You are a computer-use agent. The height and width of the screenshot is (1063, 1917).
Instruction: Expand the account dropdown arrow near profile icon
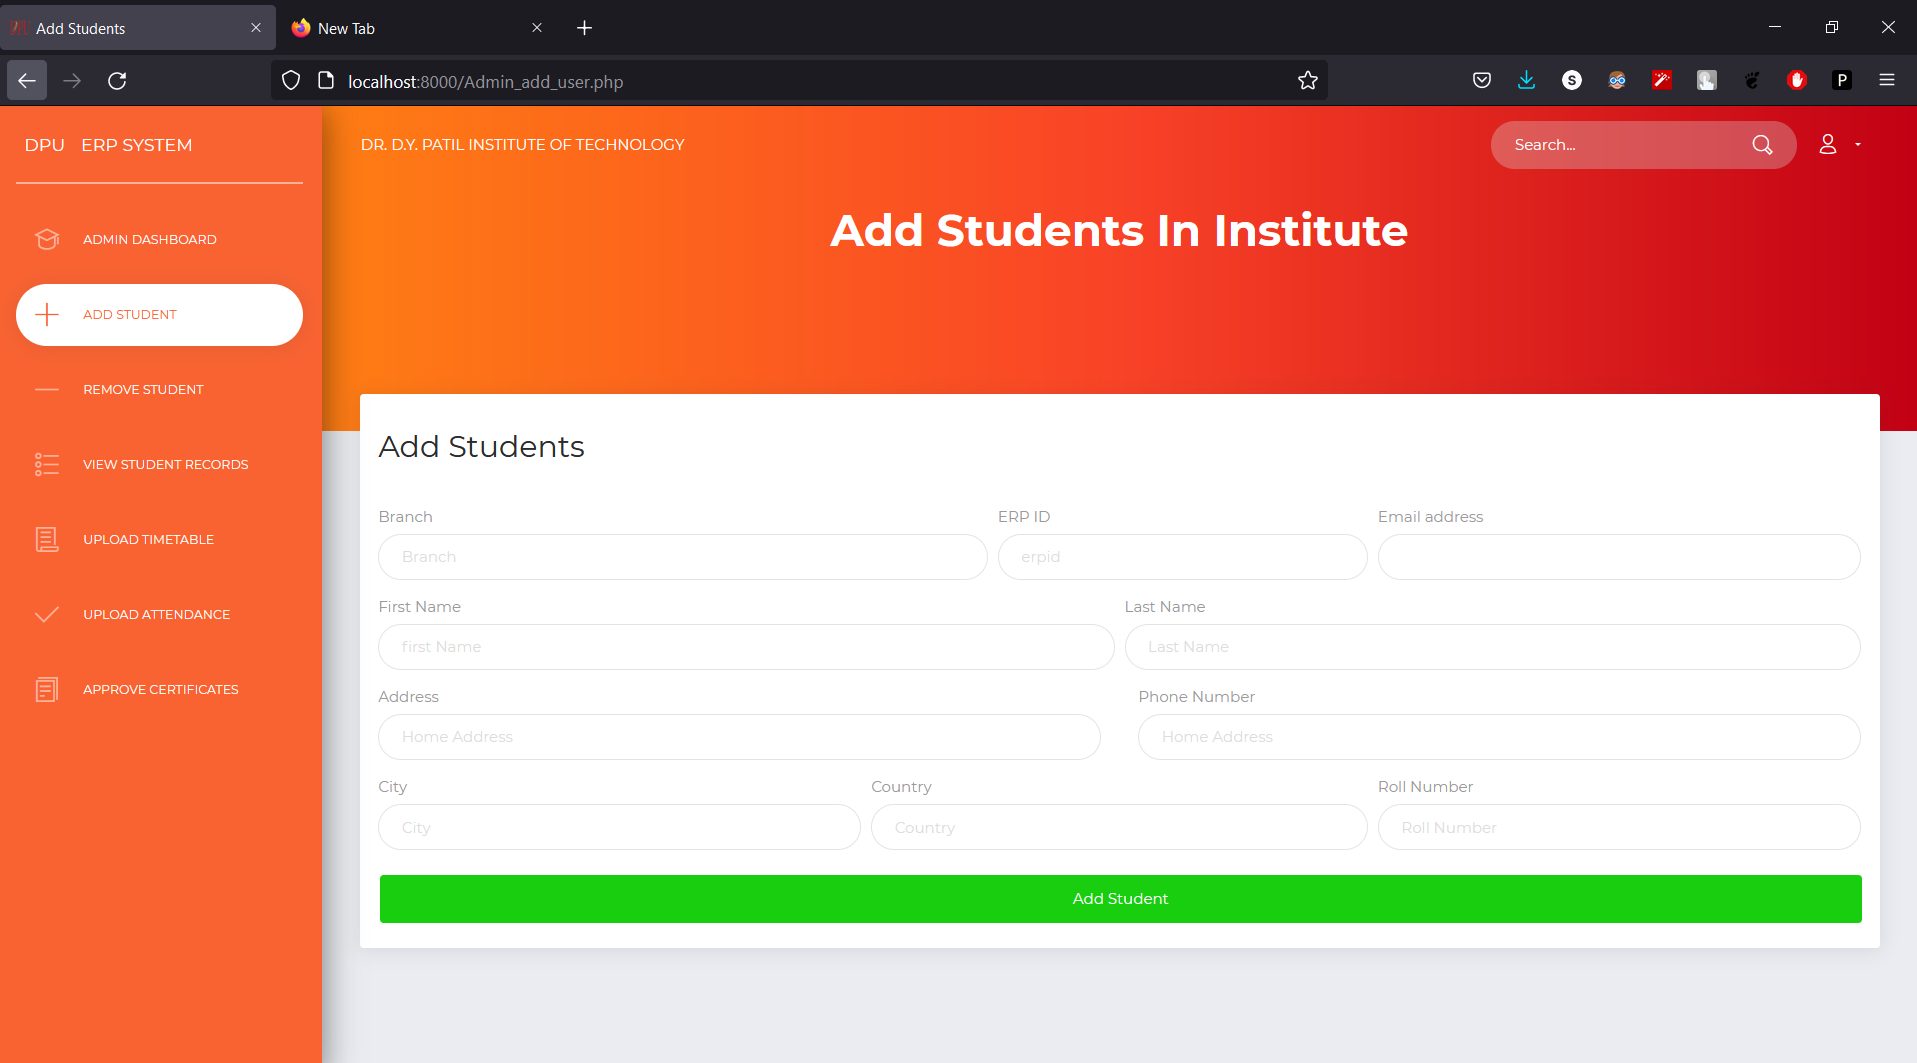point(1858,144)
